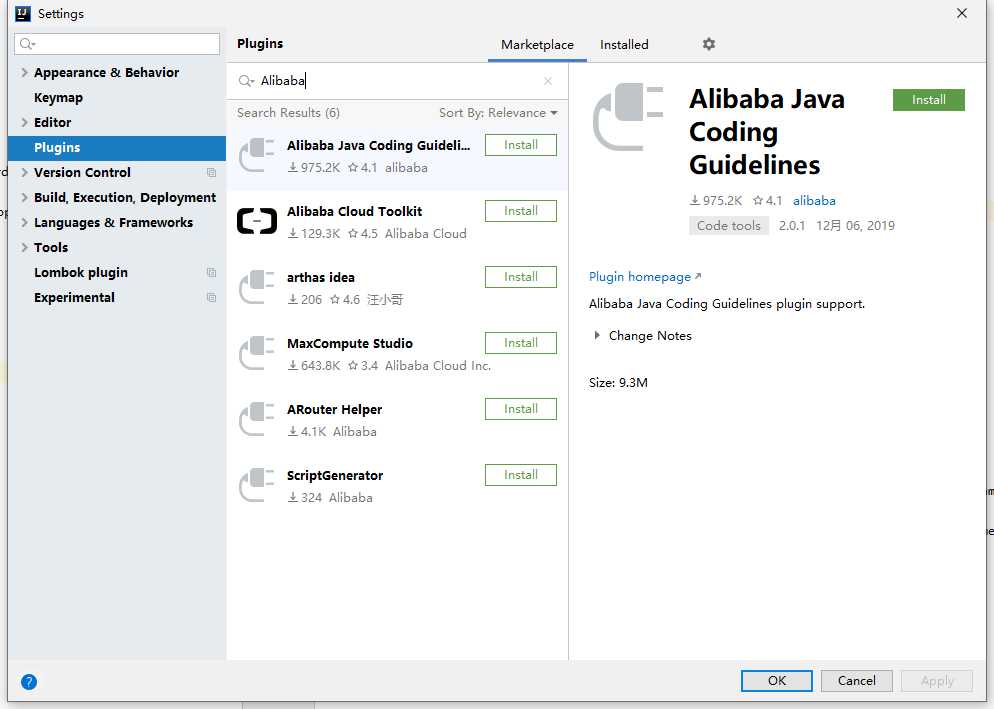This screenshot has width=994, height=709.
Task: Clear the Alibaba plugin search text
Action: pos(548,81)
